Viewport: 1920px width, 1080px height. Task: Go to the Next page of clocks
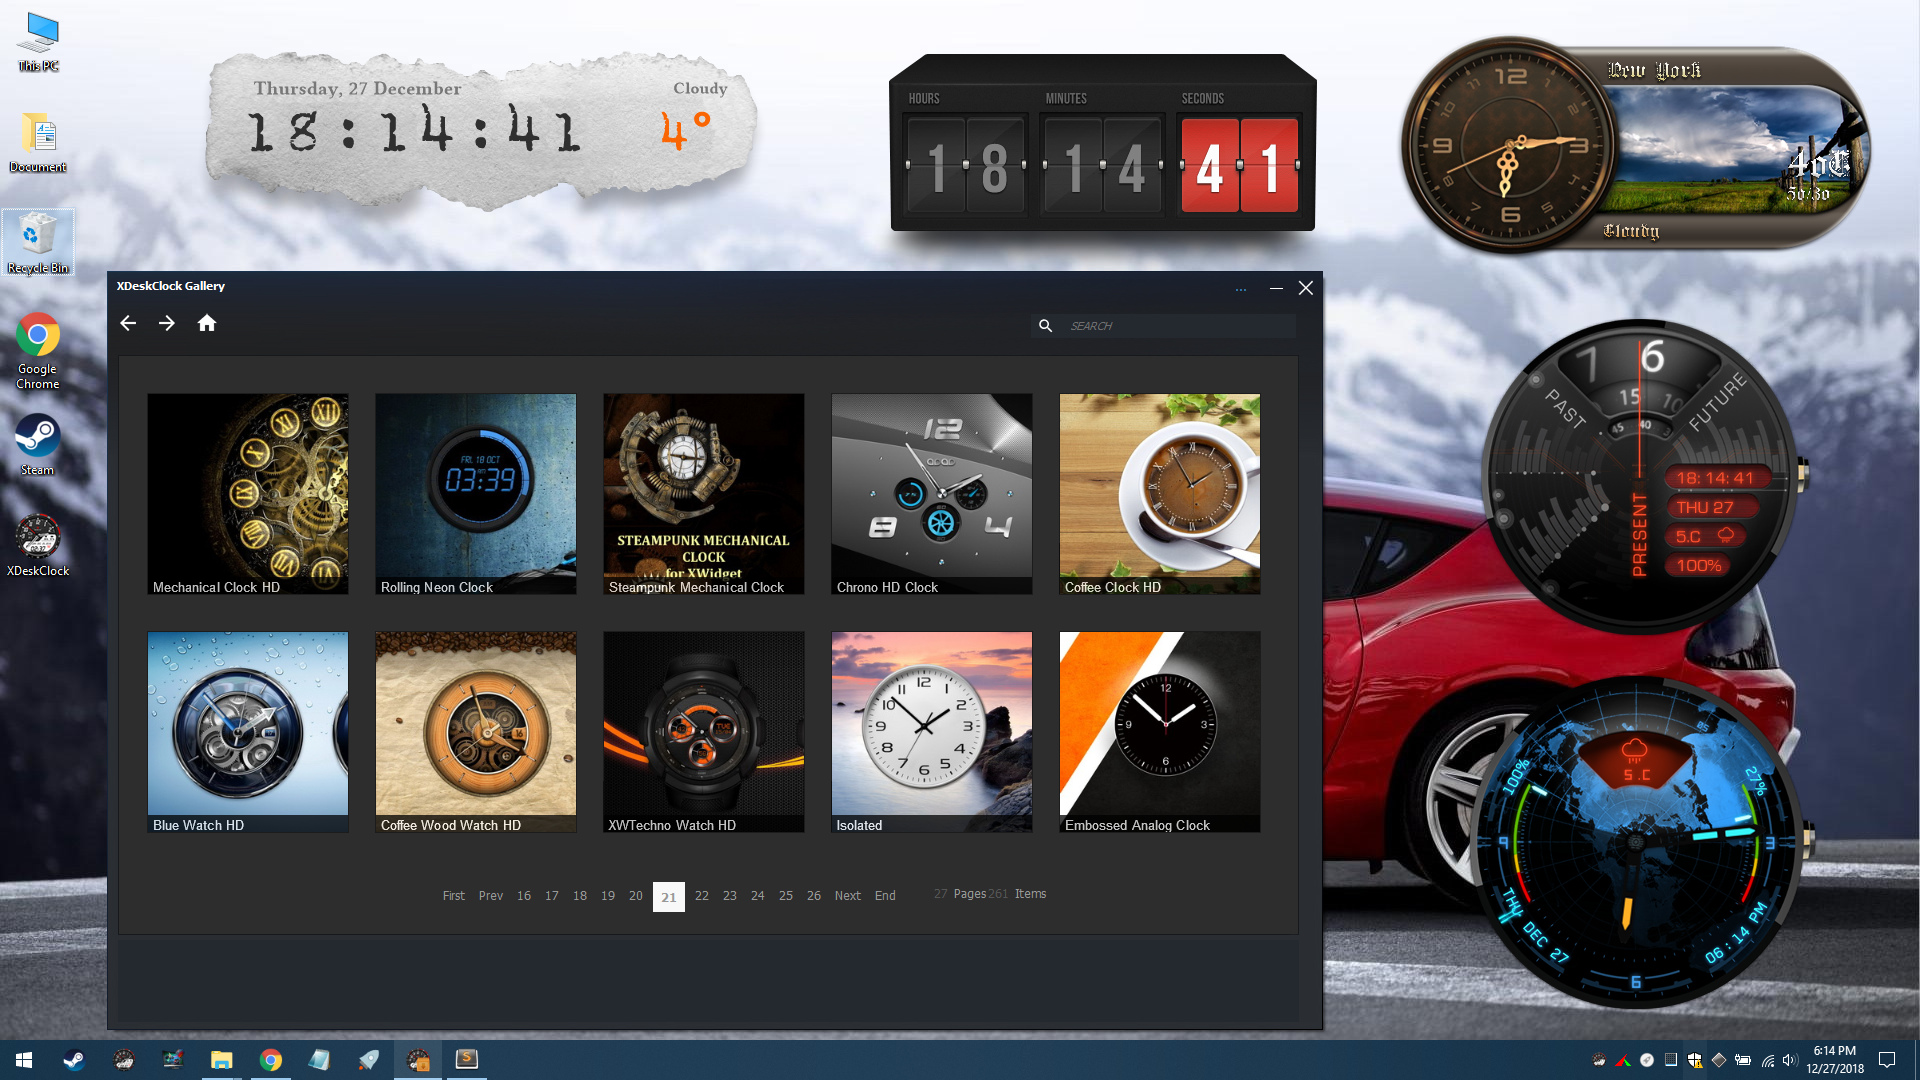847,896
